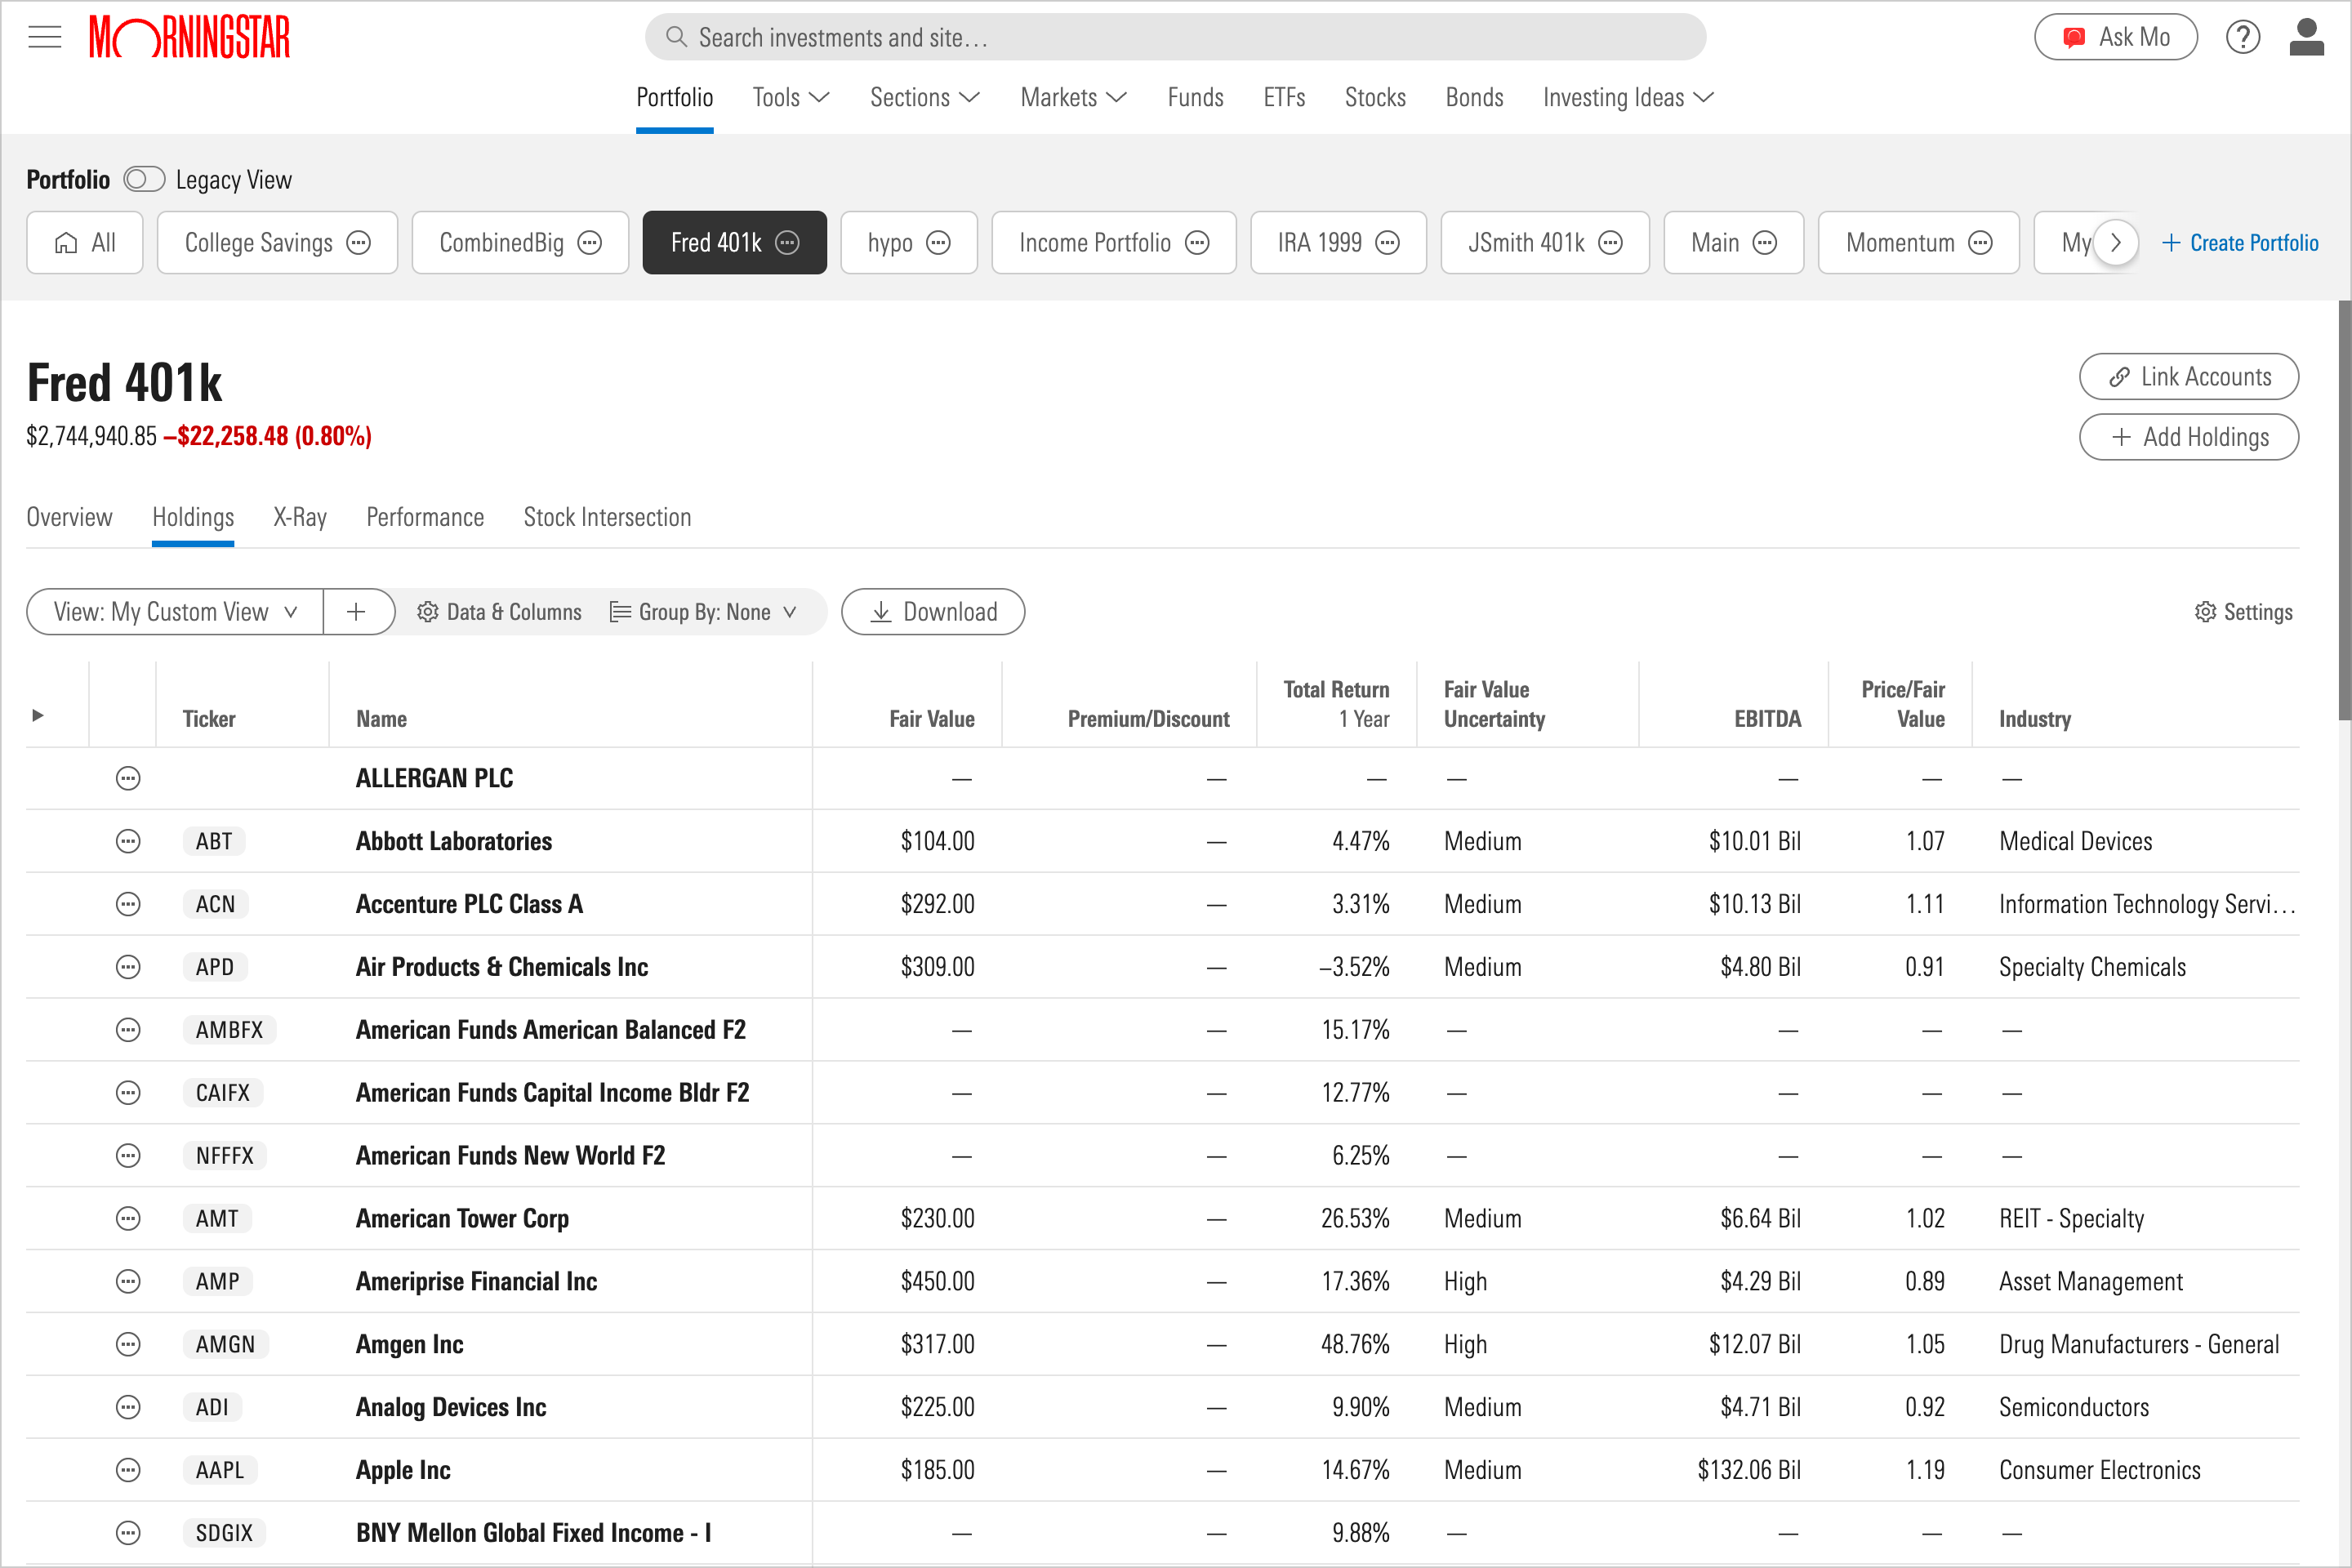Open the Funds nav item
The width and height of the screenshot is (2352, 1568).
click(x=1195, y=98)
